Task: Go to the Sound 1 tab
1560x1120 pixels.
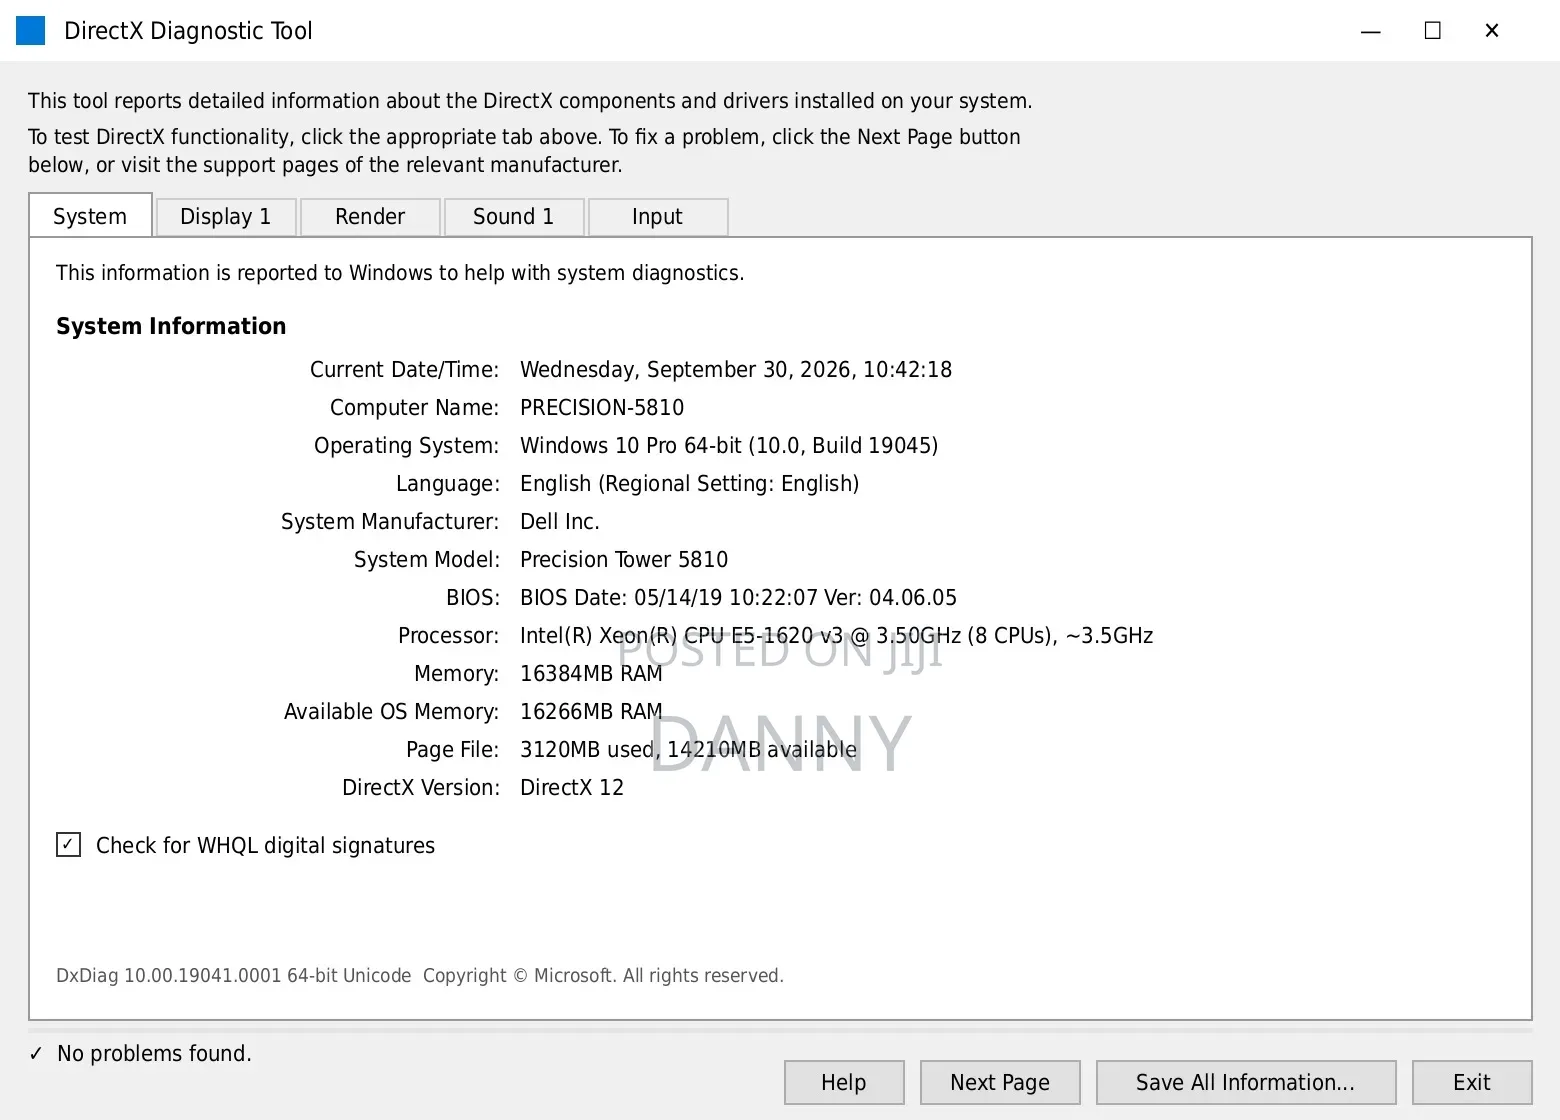Action: pyautogui.click(x=514, y=217)
